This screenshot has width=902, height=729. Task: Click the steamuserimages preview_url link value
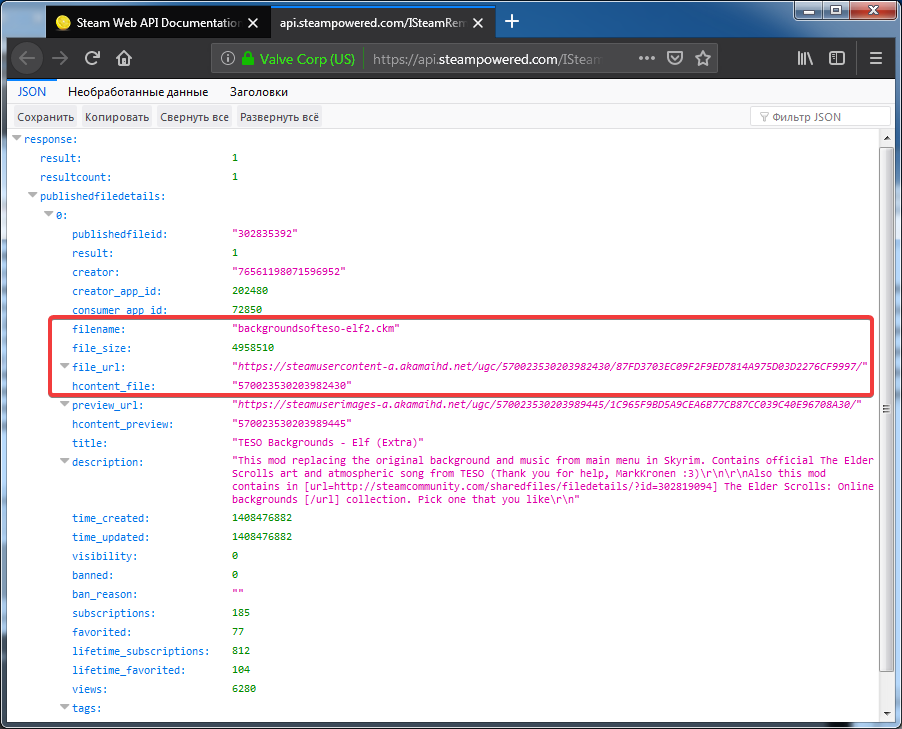[546, 404]
